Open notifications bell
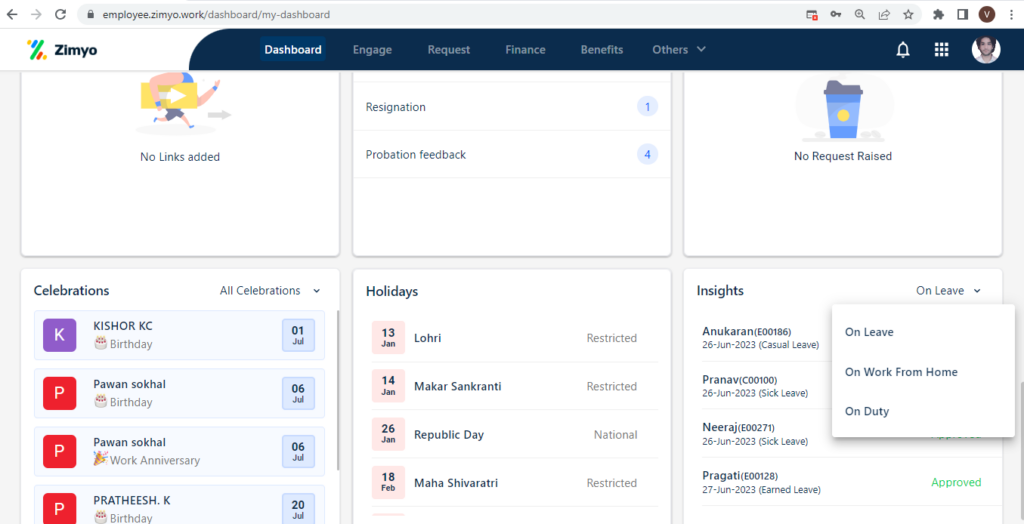This screenshot has height=524, width=1024. 903,50
